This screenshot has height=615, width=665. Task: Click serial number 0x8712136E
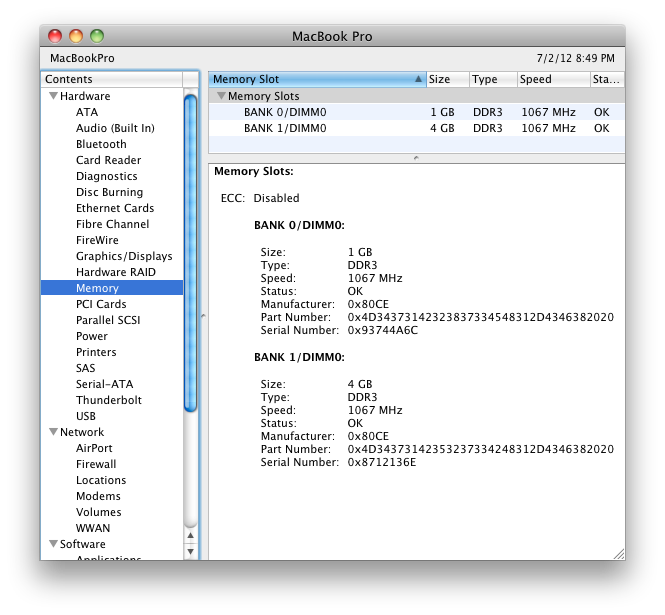[382, 462]
